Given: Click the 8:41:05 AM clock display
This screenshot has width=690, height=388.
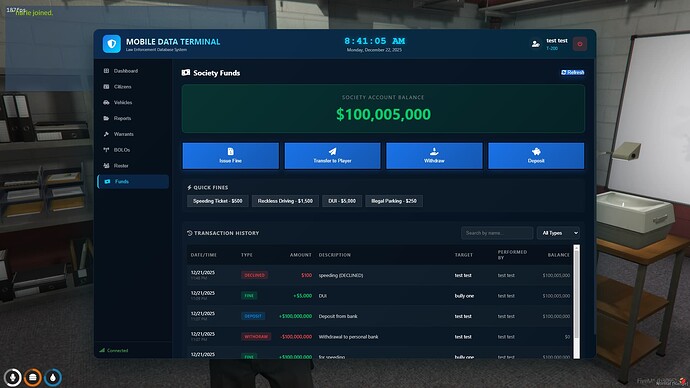Looking at the screenshot, I should click(374, 41).
